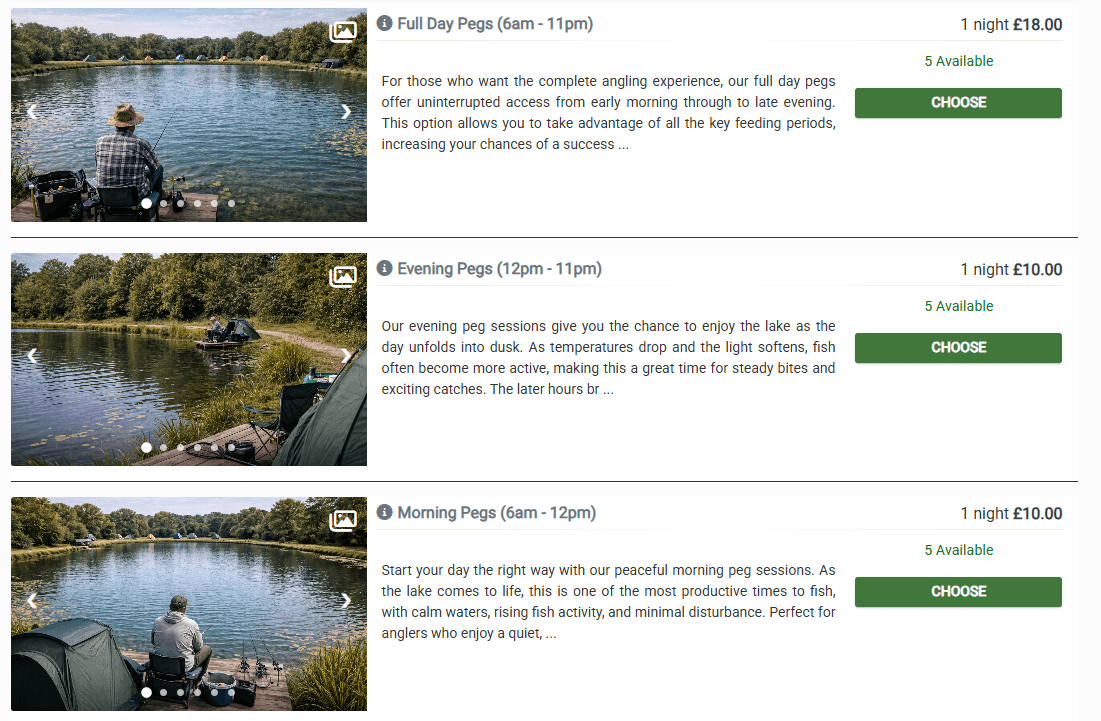Image resolution: width=1101 pixels, height=721 pixels.
Task: Click the 5 Available text for Morning Pegs
Action: click(x=958, y=550)
